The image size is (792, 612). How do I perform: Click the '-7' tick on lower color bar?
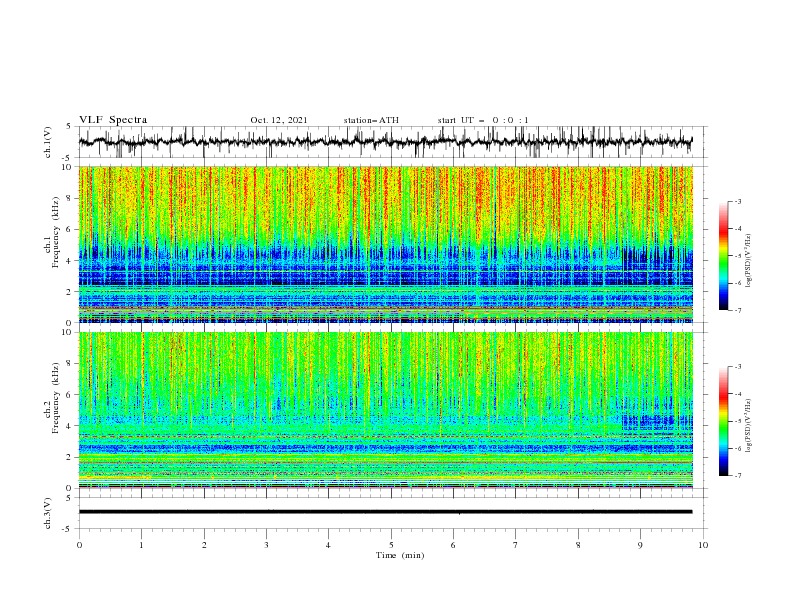737,475
